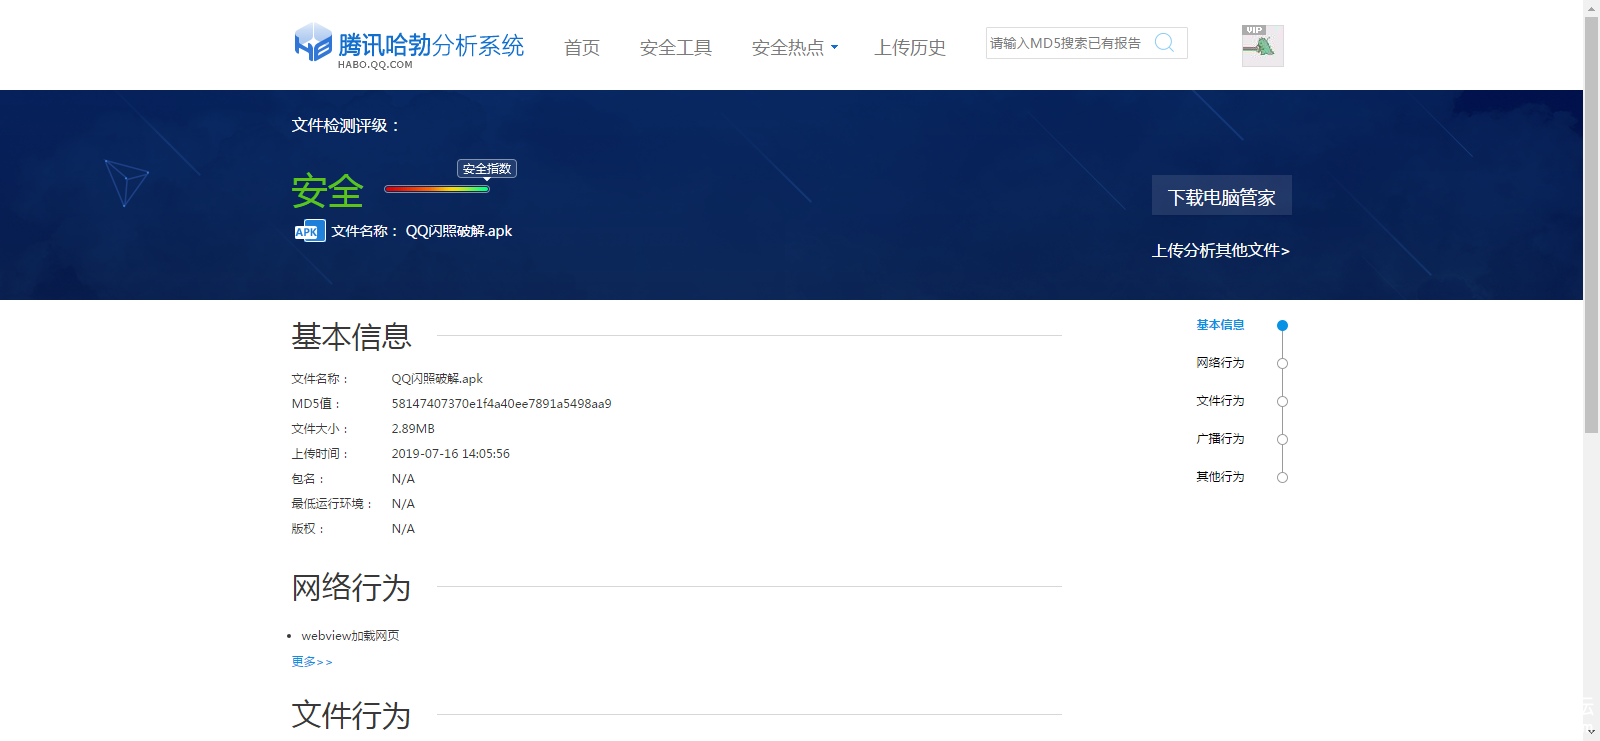Select the 广播行为 timeline dot

pos(1282,440)
